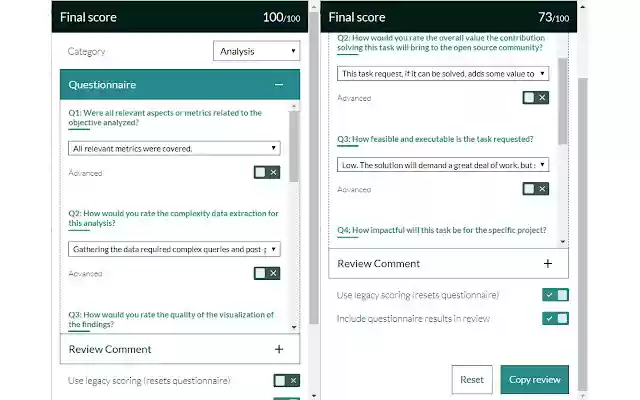
Task: Click the Copy review button
Action: click(x=534, y=380)
